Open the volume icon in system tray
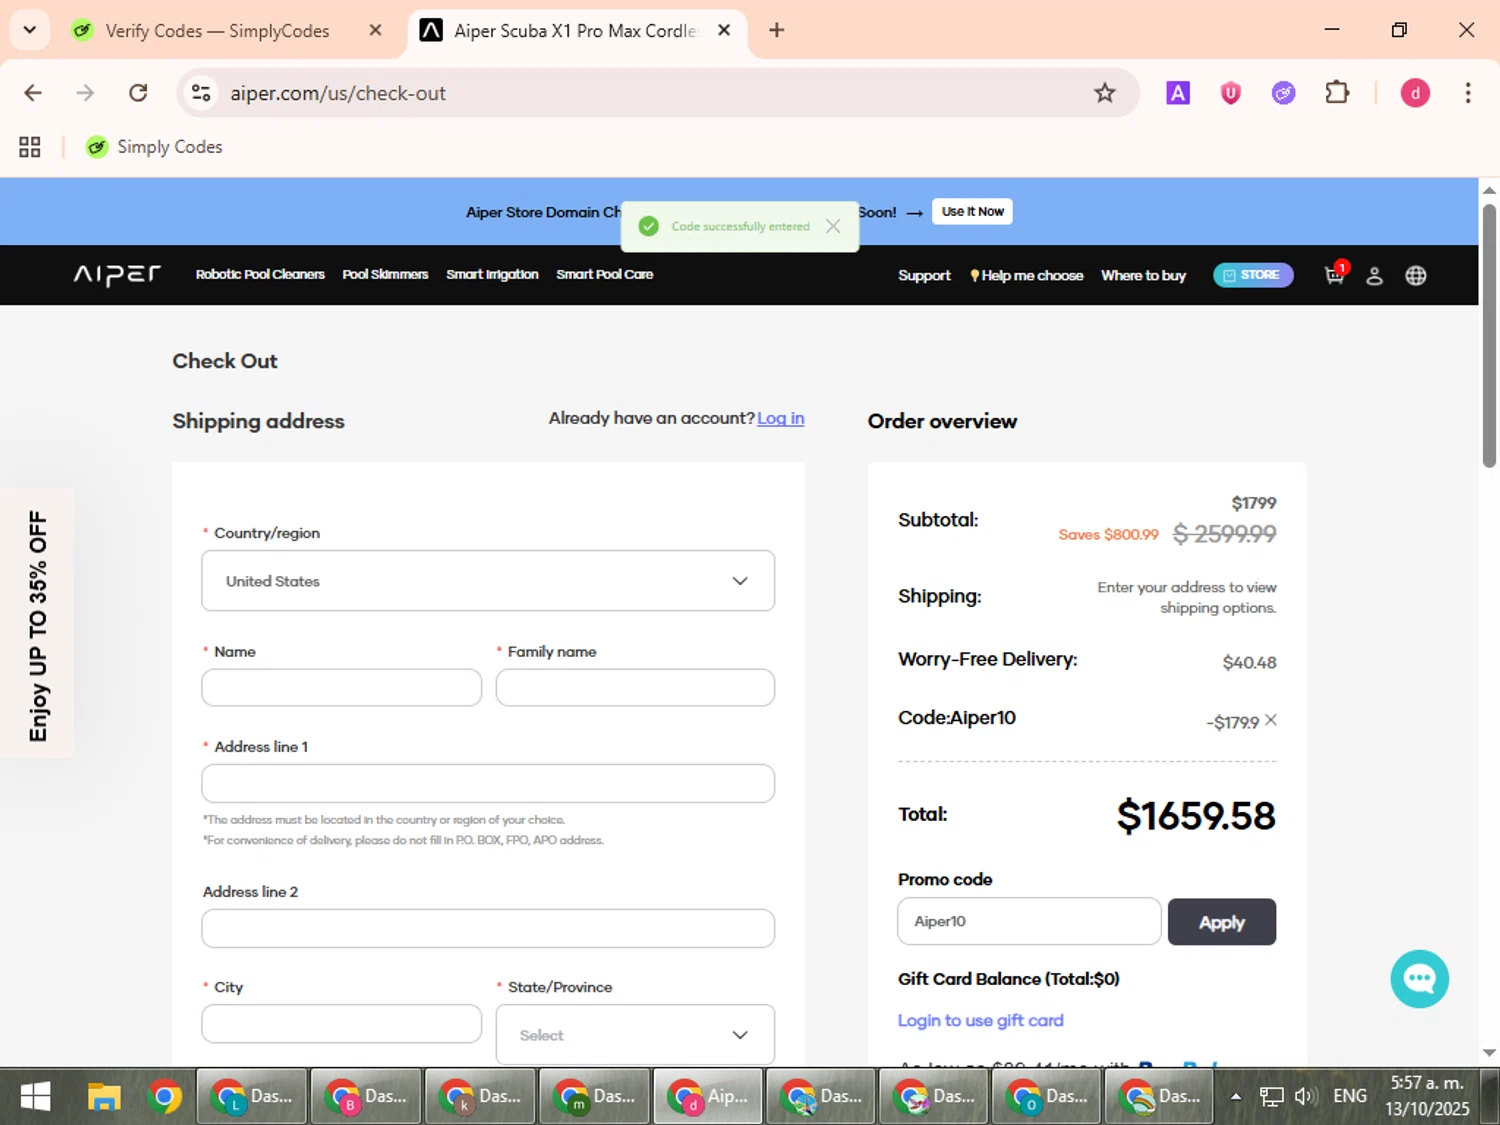 (1304, 1096)
